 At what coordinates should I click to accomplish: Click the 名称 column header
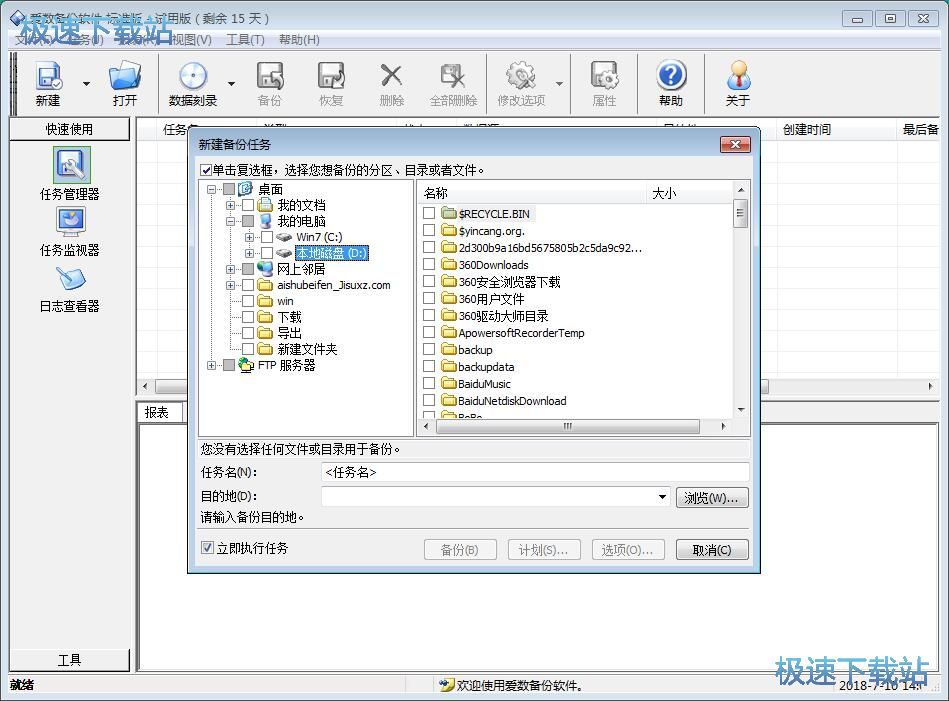pos(531,193)
